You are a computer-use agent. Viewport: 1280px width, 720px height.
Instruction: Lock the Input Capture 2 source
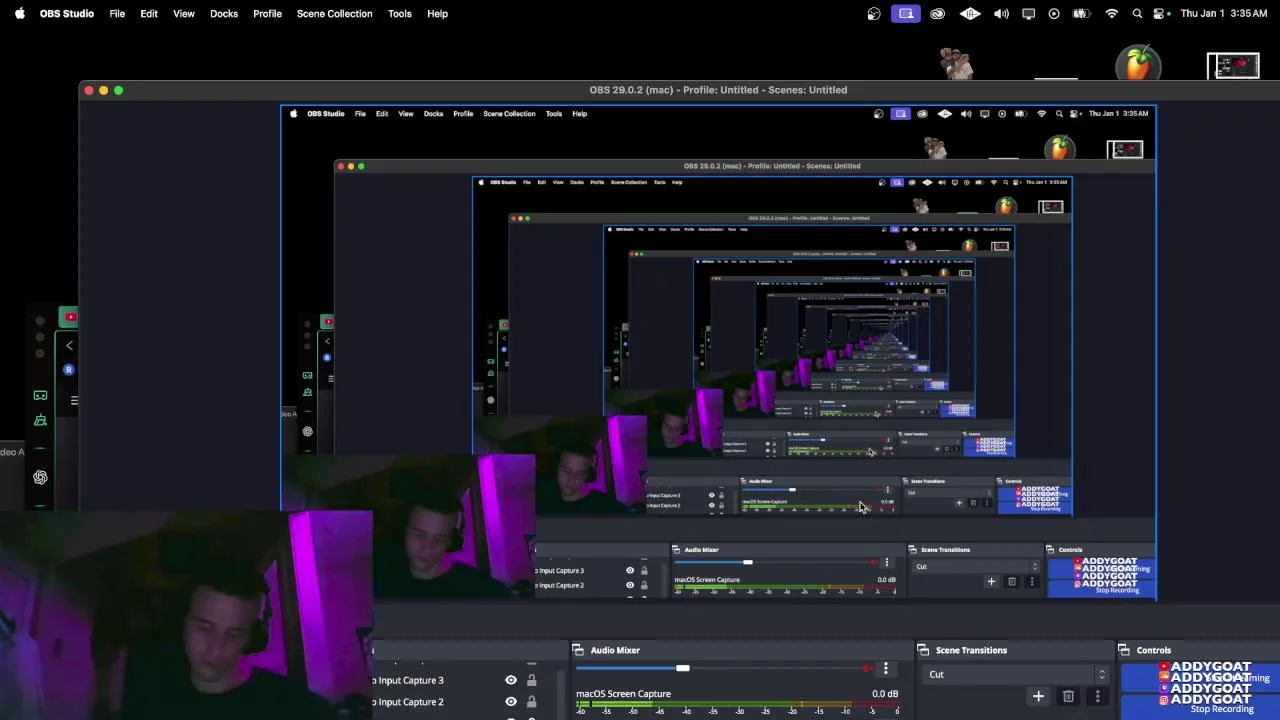point(531,702)
